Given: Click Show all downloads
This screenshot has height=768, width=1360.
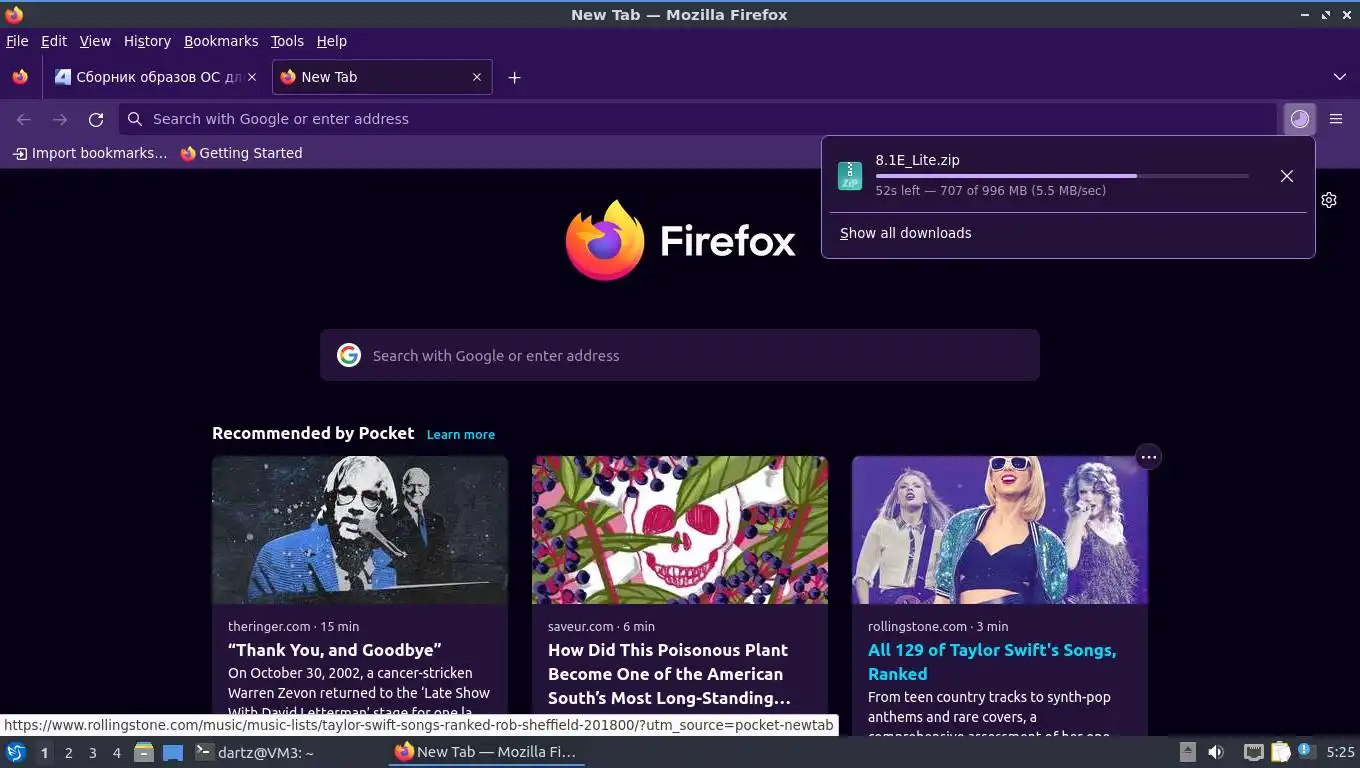Looking at the screenshot, I should 906,233.
